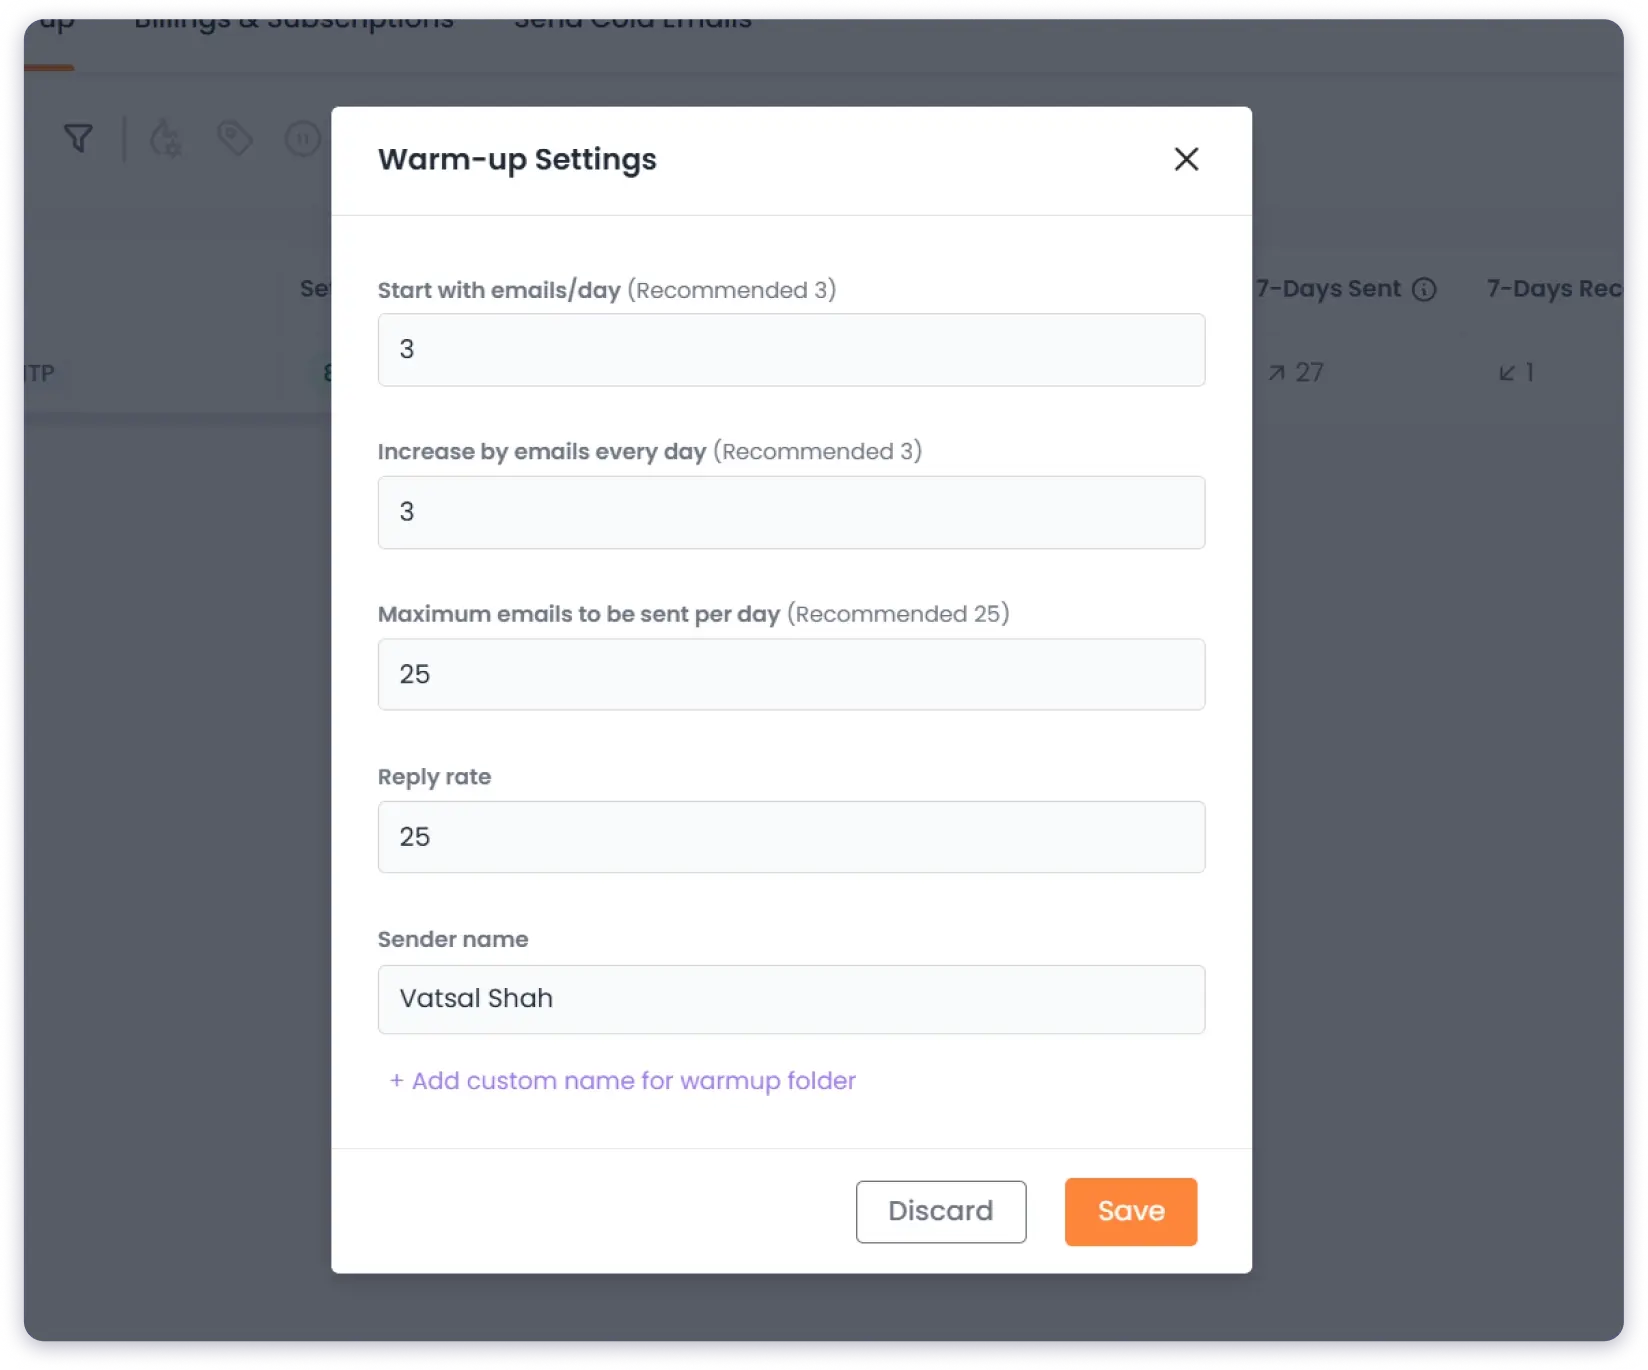Image resolution: width=1648 pixels, height=1370 pixels.
Task: Switch to the Billings & Subscriptions tab
Action: point(292,18)
